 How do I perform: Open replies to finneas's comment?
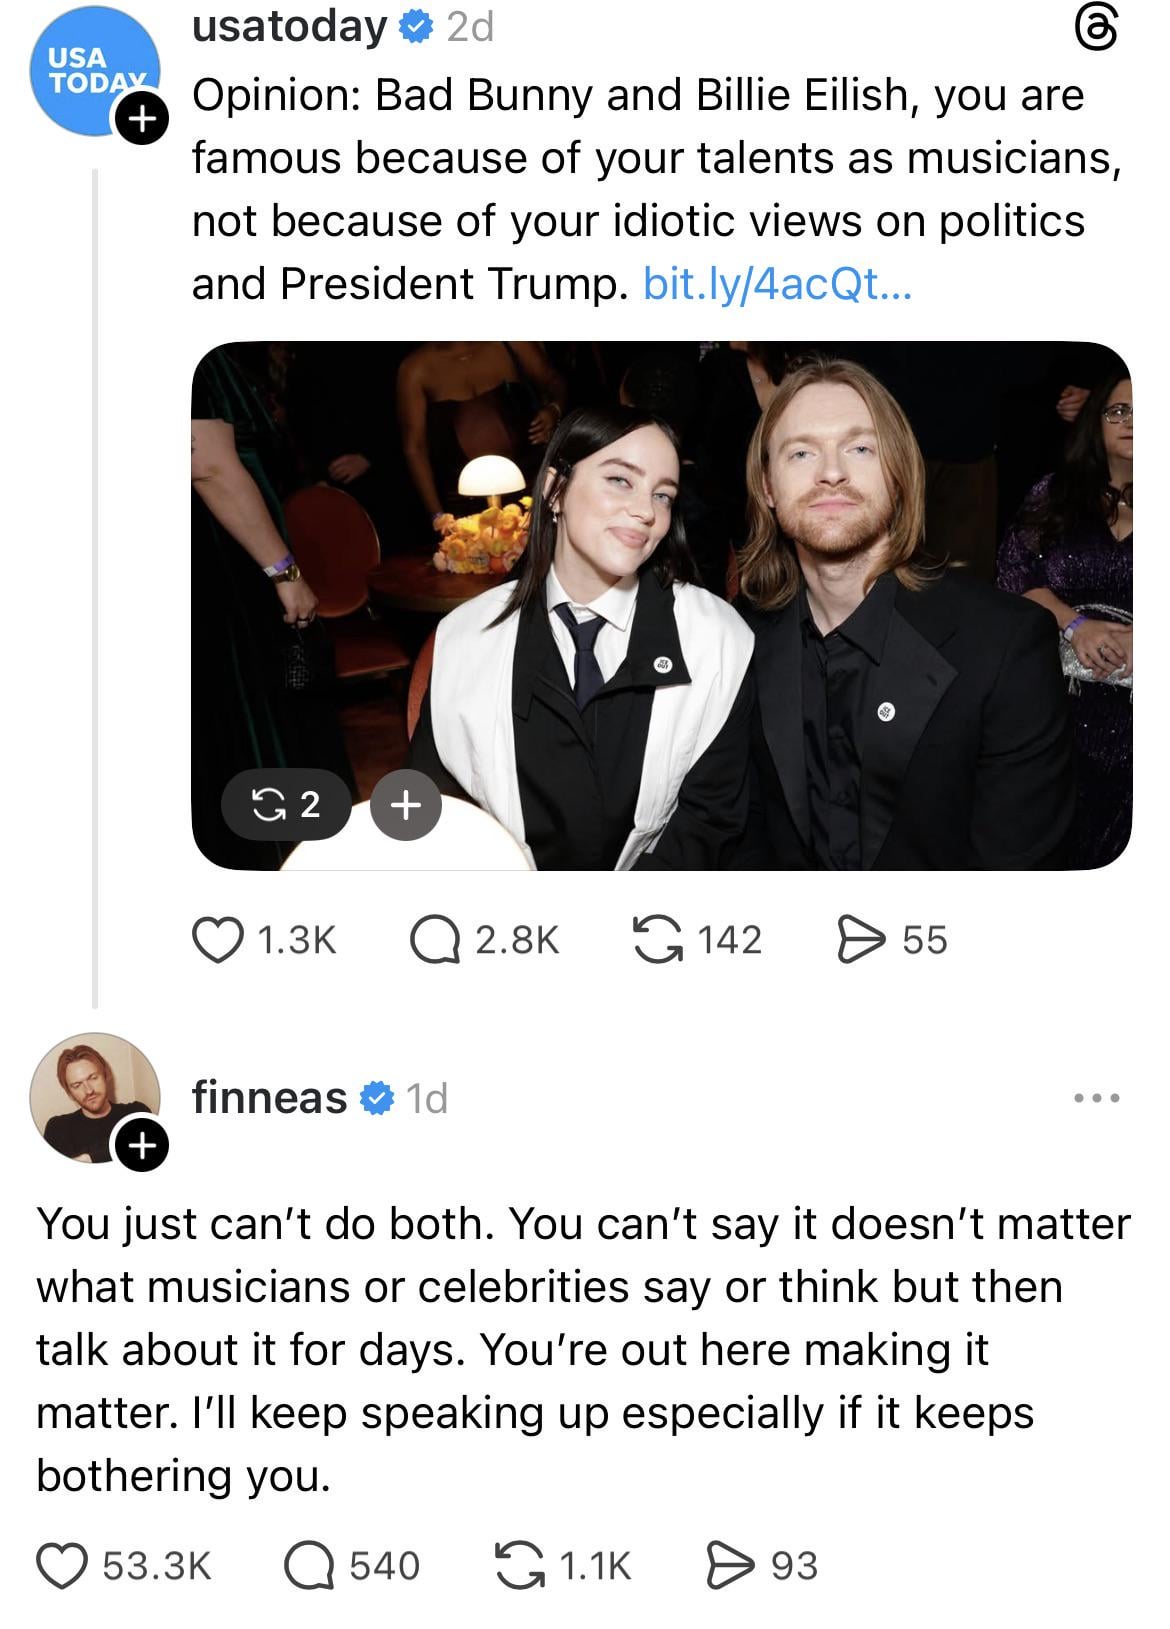click(308, 1566)
